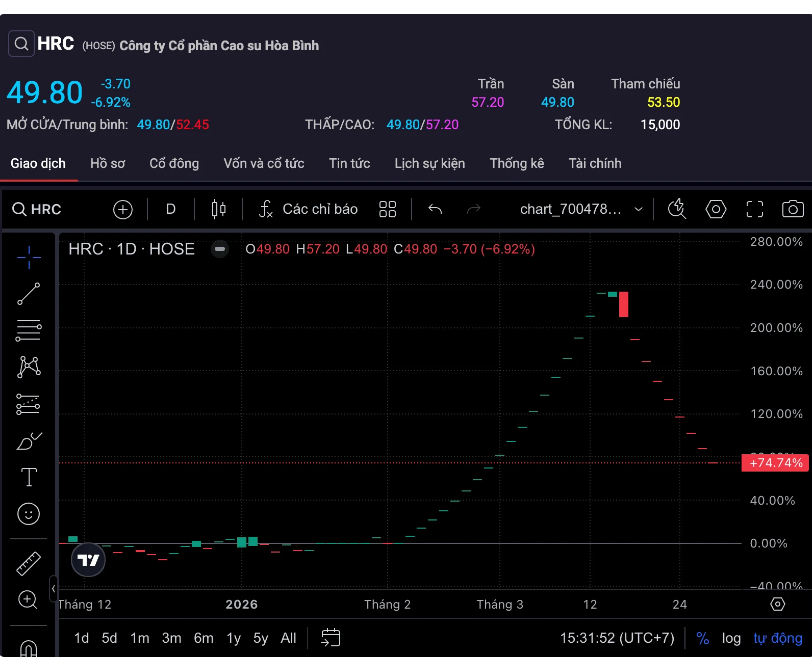Click the Sàn price value 49.80
This screenshot has height=663, width=812.
click(557, 102)
